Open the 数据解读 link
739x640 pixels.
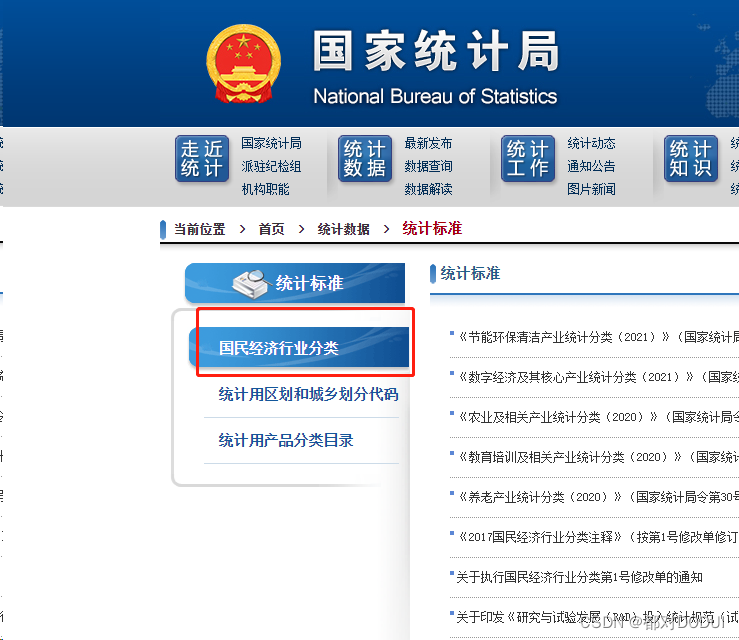(x=428, y=189)
